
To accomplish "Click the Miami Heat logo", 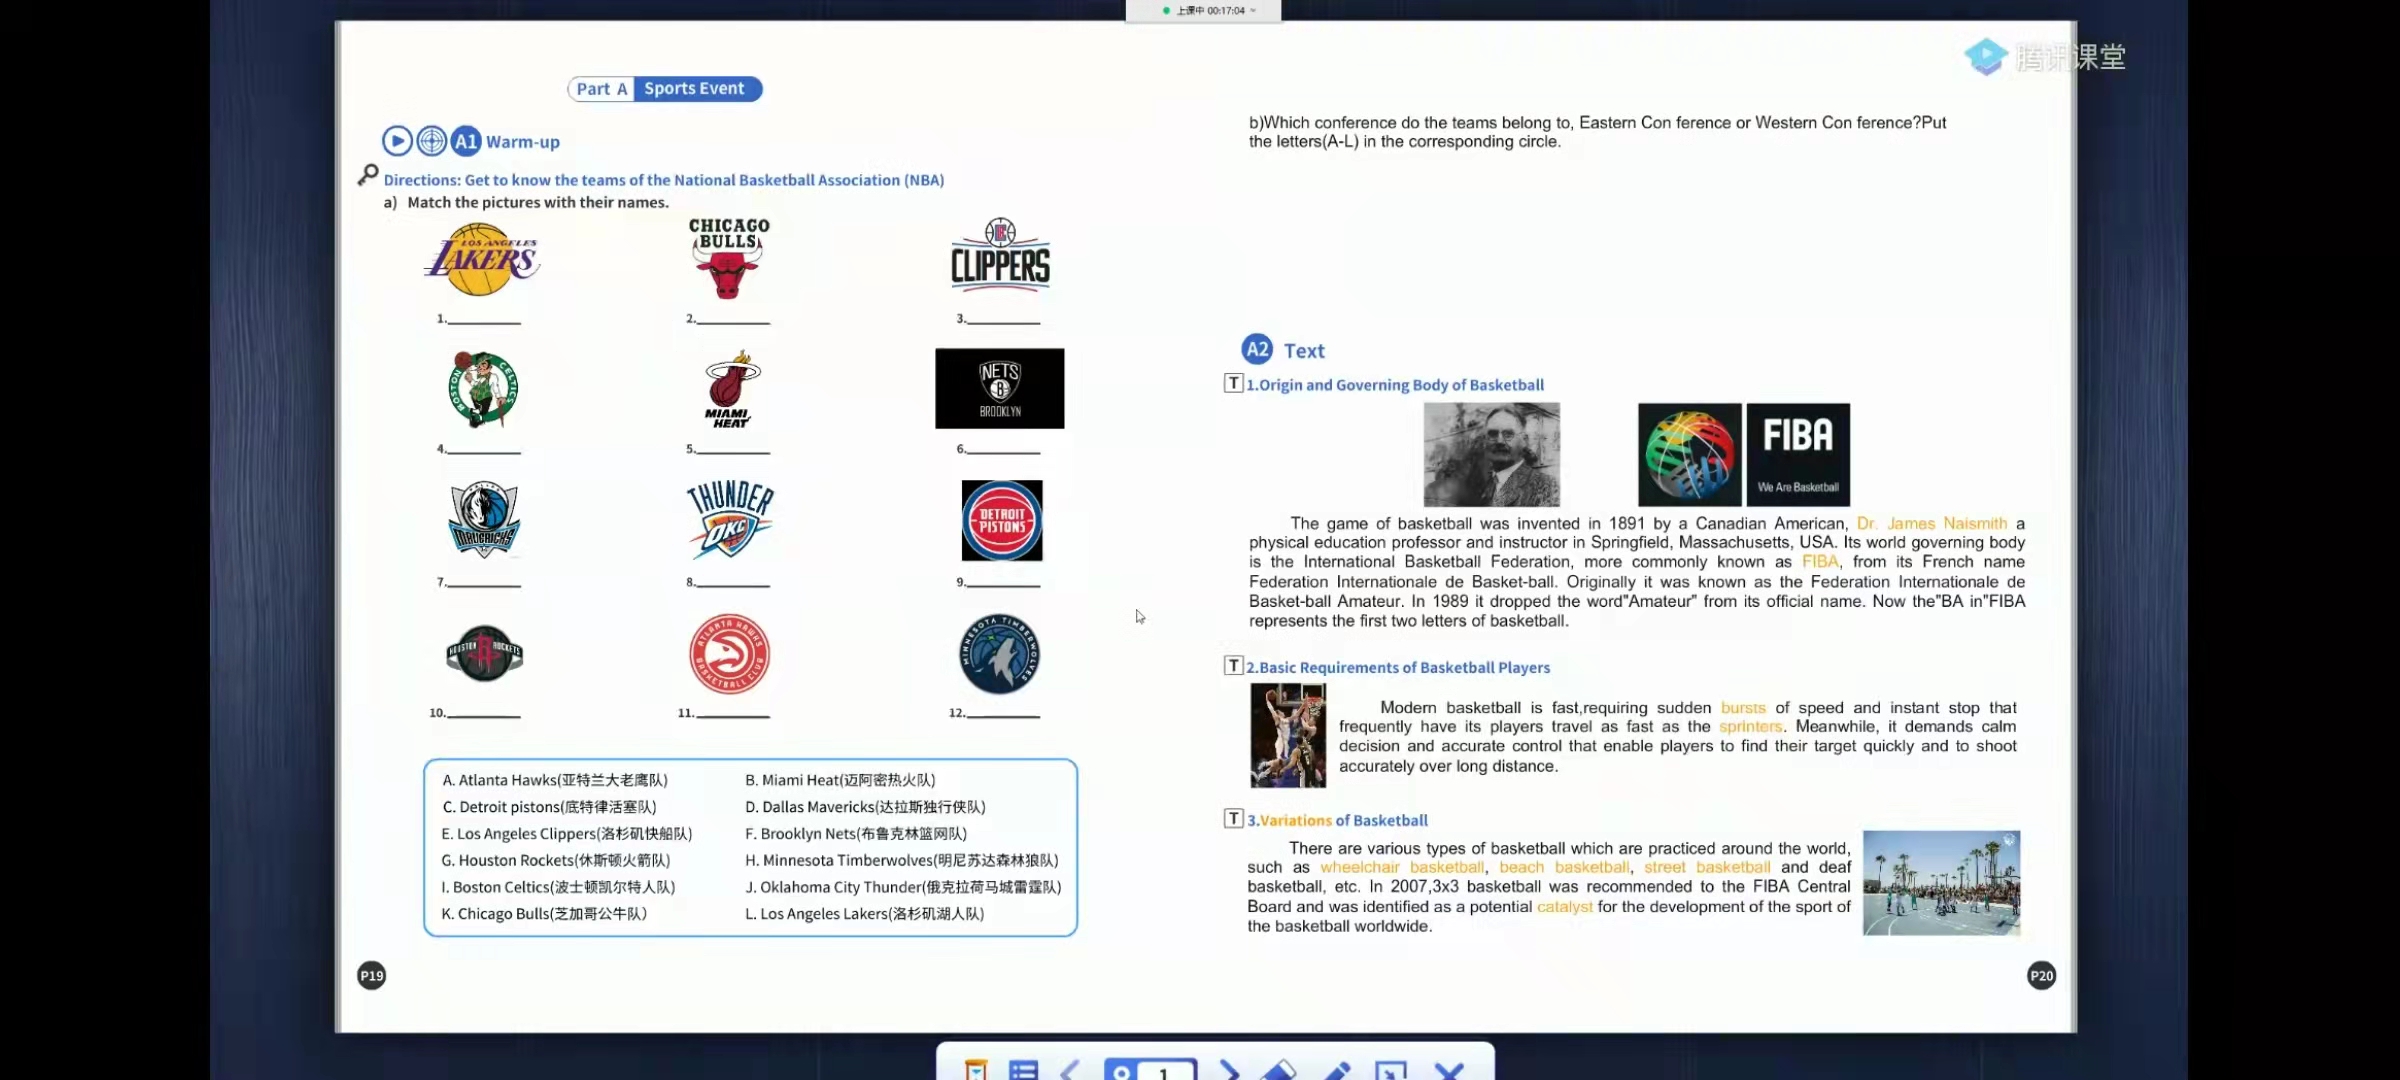I will [x=731, y=389].
